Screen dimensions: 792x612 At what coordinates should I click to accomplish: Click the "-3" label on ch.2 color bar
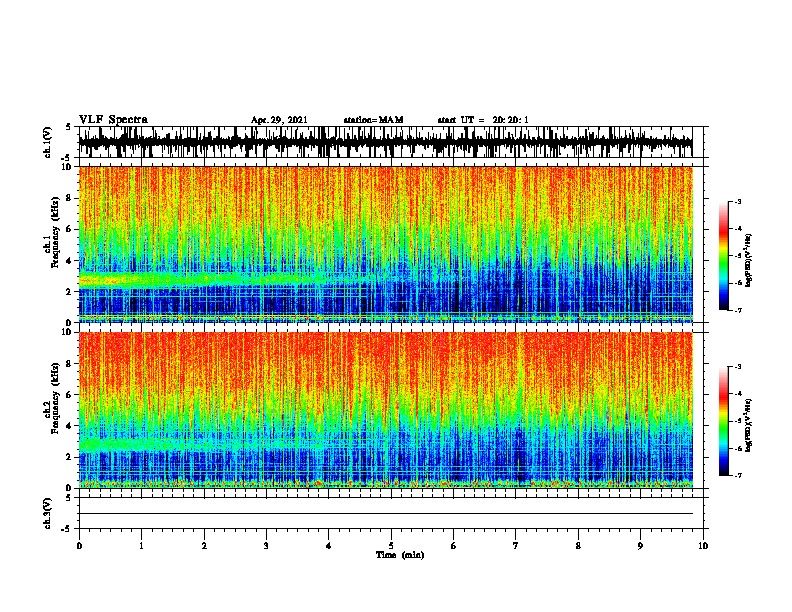738,367
